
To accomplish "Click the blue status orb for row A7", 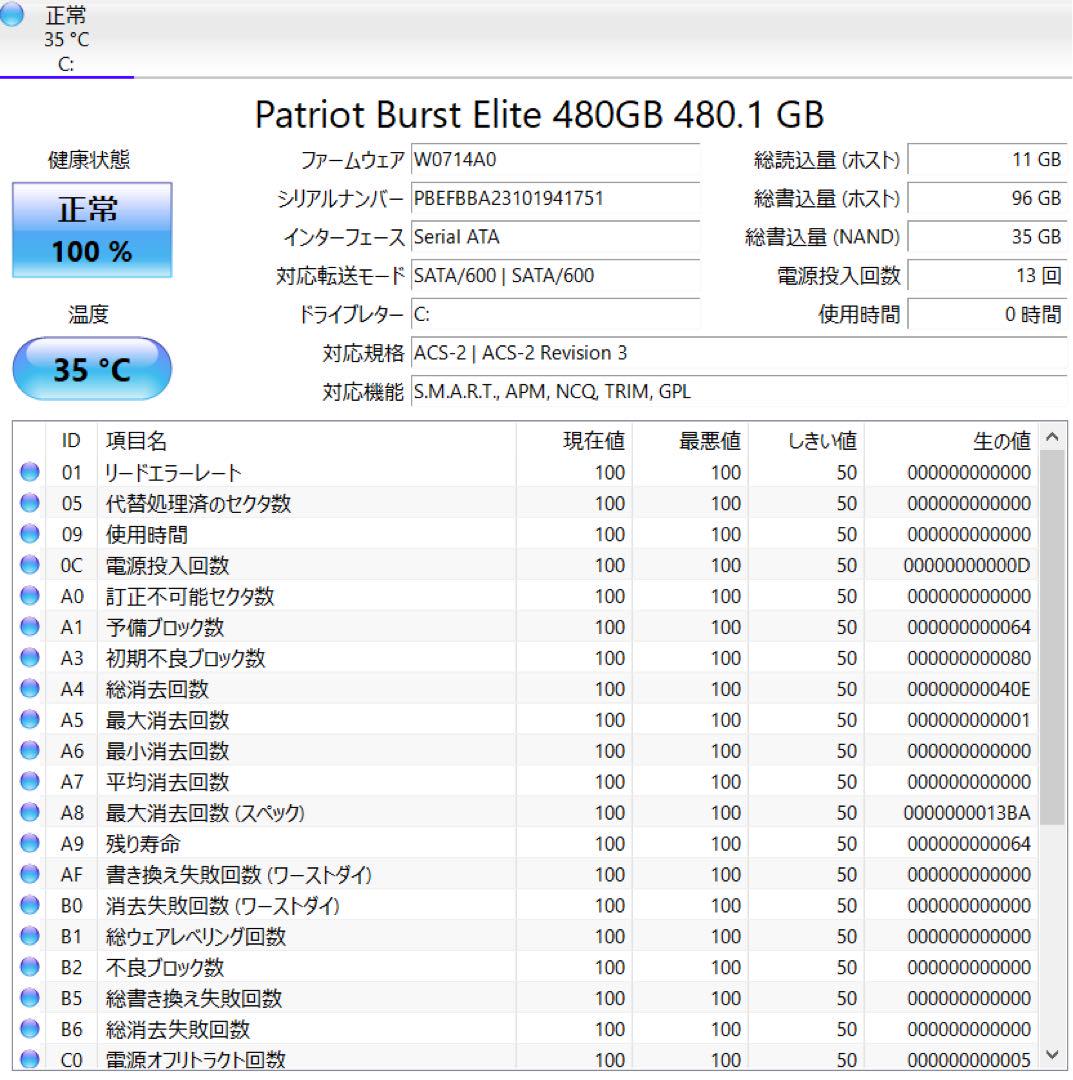I will click(30, 781).
